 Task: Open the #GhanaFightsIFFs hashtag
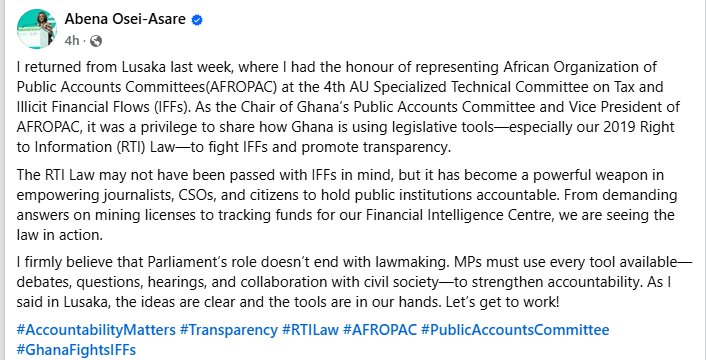coord(76,350)
